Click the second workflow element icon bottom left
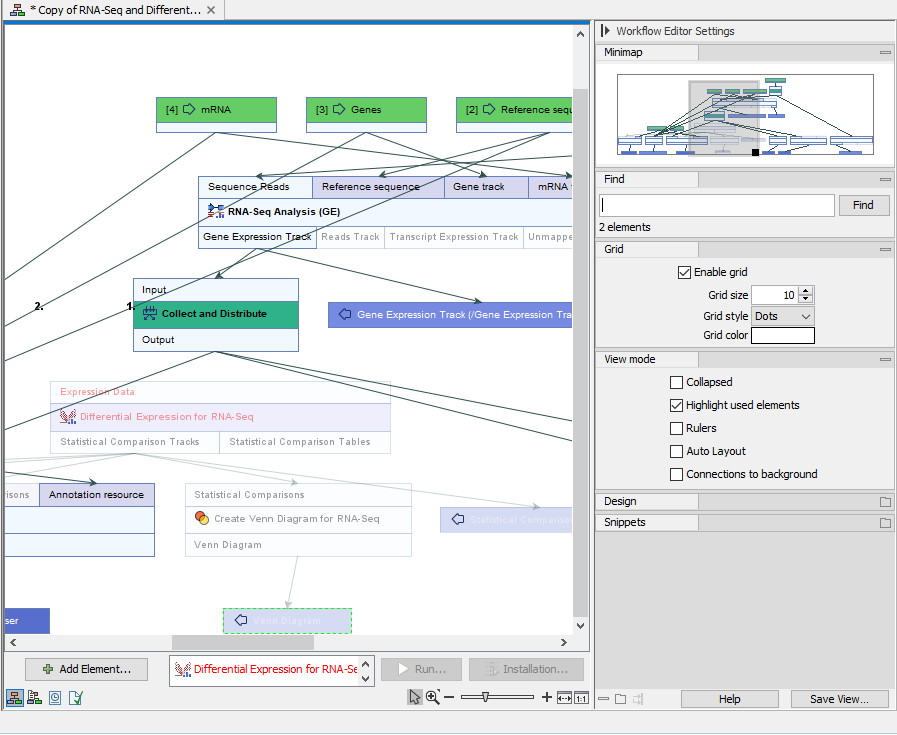This screenshot has height=735, width=897. click(x=33, y=697)
